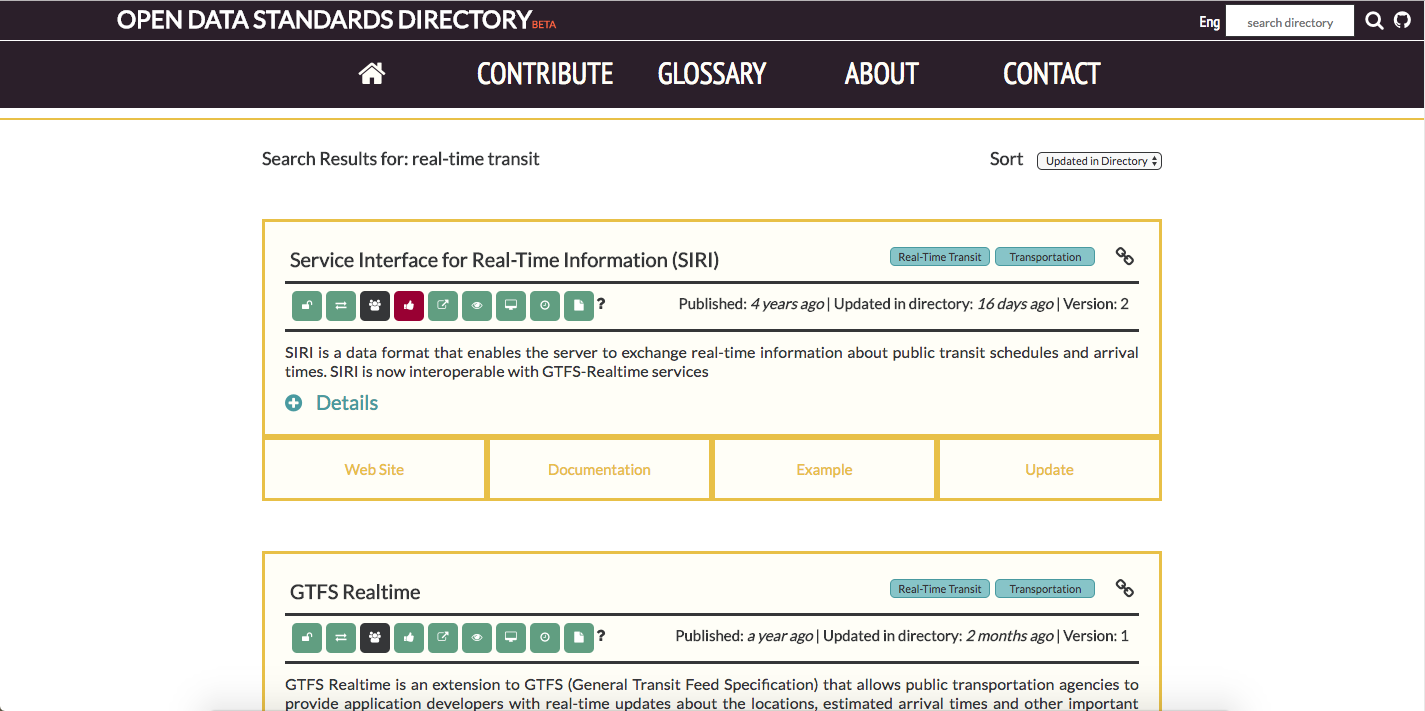Click the open-lock icon in the SIRI card
1425x711 pixels.
coord(307,305)
